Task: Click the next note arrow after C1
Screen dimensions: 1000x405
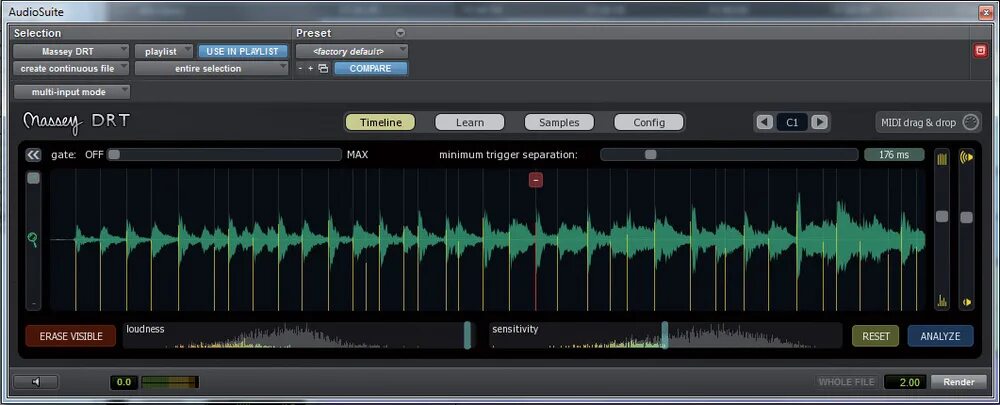Action: (820, 122)
